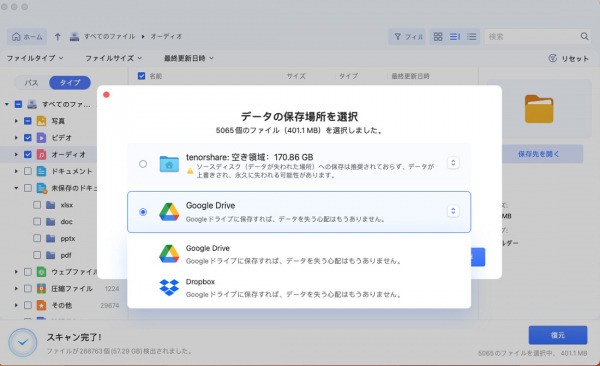This screenshot has width=600, height=366.
Task: Expand the 圧縮ファイル tree item
Action: [x=16, y=288]
